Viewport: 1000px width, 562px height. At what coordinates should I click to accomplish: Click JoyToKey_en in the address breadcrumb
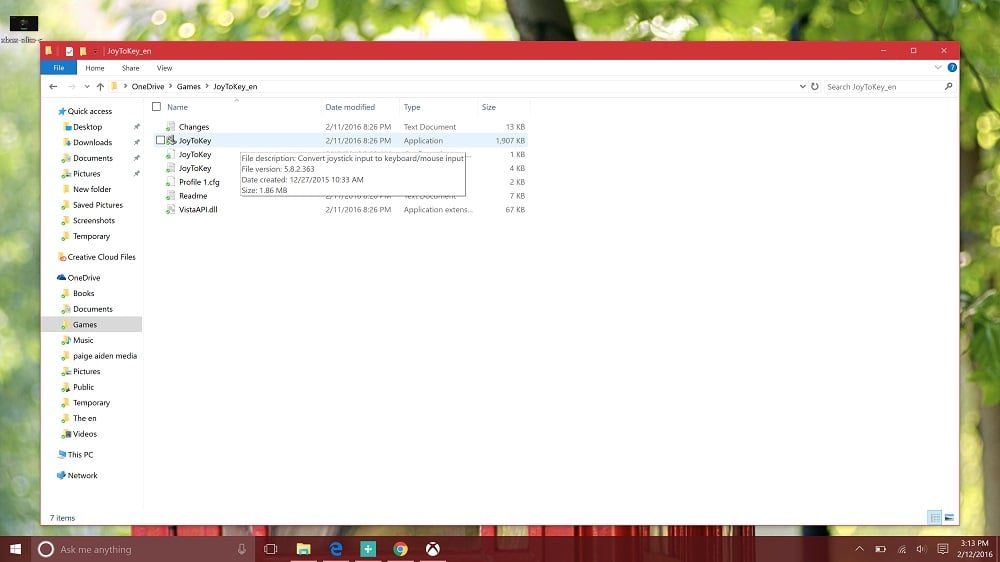tap(235, 87)
